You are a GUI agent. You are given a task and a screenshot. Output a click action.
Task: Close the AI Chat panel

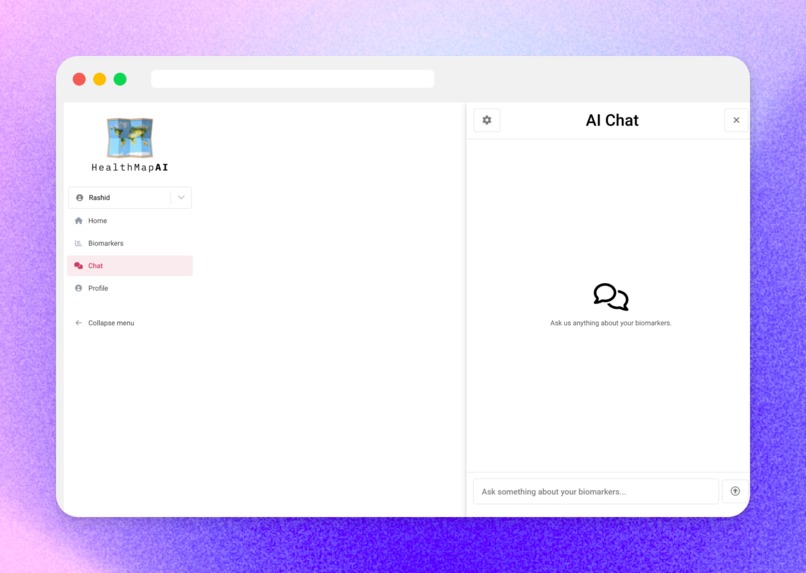point(736,120)
